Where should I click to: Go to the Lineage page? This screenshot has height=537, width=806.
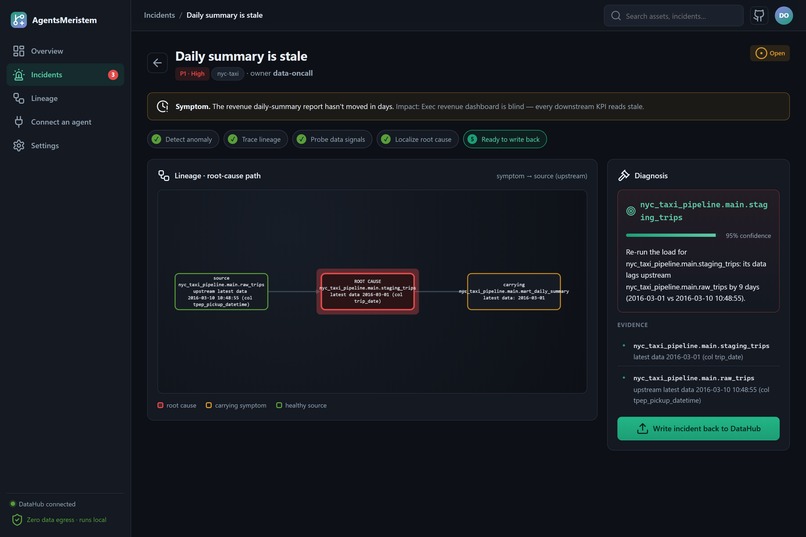(65, 98)
